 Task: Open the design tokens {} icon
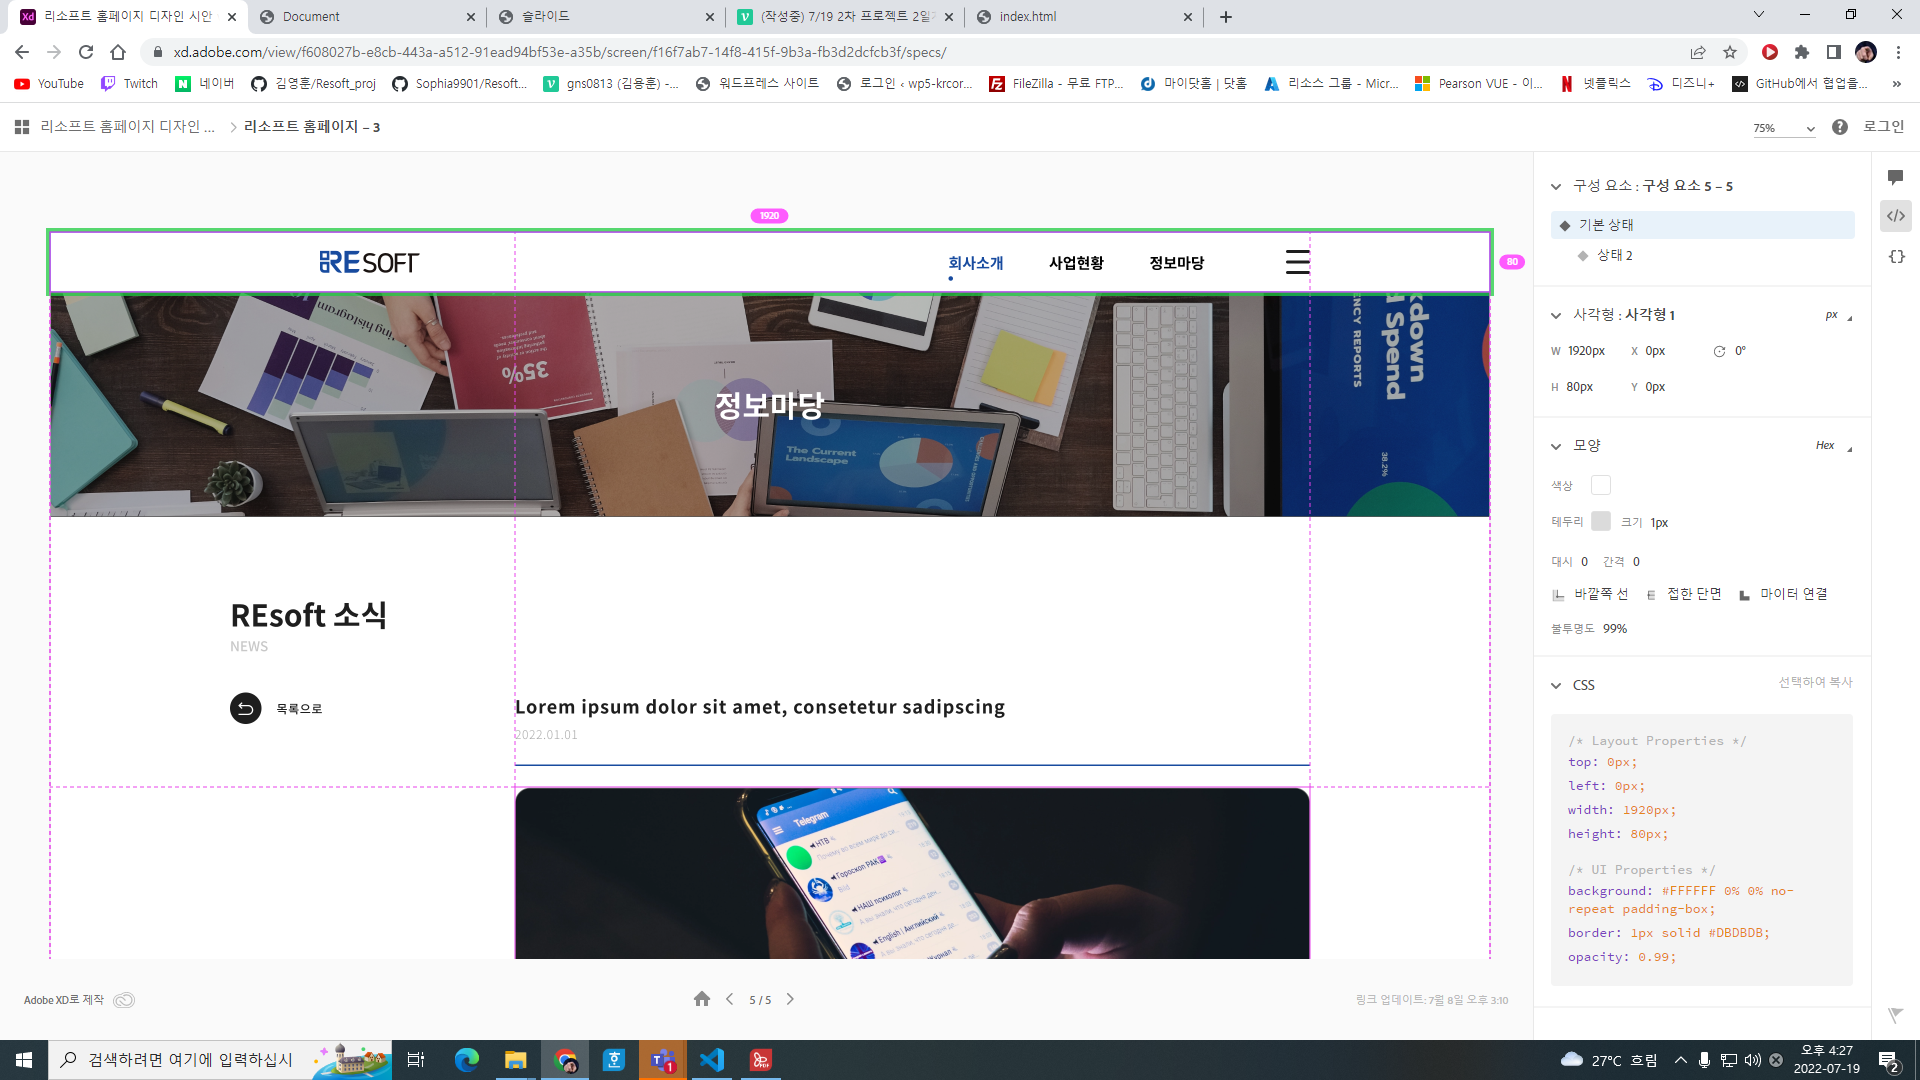(x=1897, y=257)
